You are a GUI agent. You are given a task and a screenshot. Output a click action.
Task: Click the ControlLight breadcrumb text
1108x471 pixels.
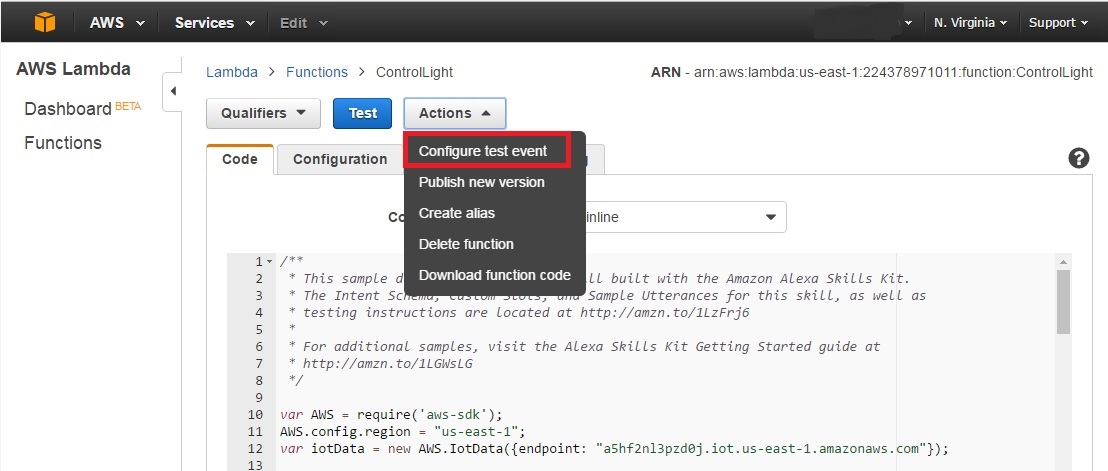click(414, 72)
